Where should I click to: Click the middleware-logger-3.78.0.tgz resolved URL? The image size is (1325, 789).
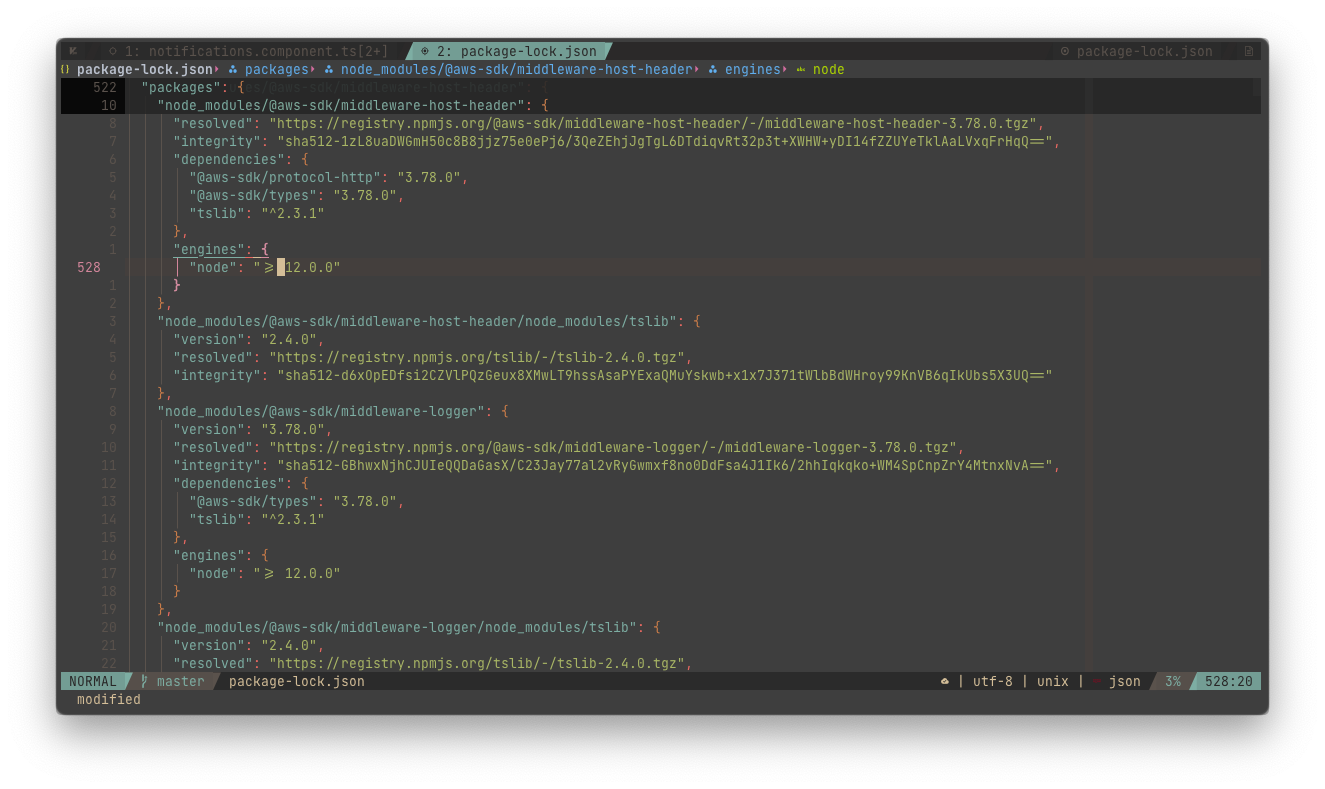point(612,447)
